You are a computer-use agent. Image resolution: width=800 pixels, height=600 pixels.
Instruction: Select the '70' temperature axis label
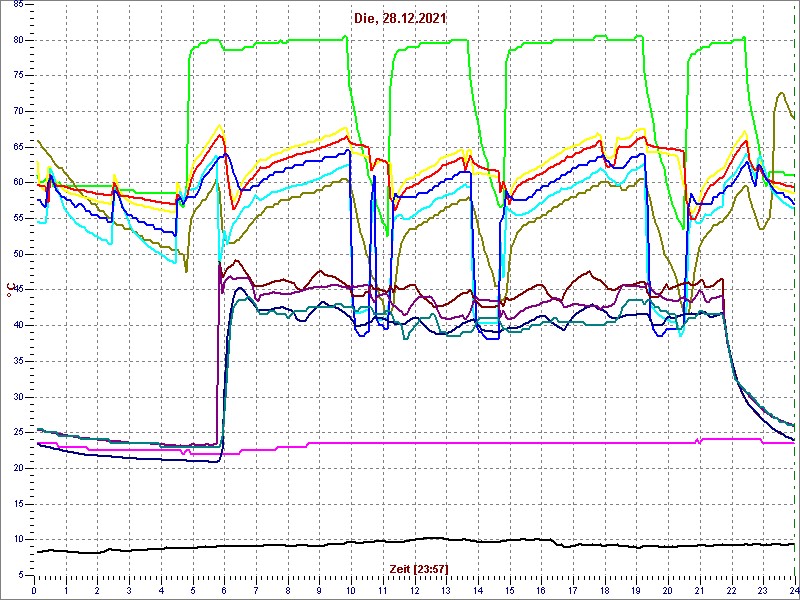click(x=17, y=112)
